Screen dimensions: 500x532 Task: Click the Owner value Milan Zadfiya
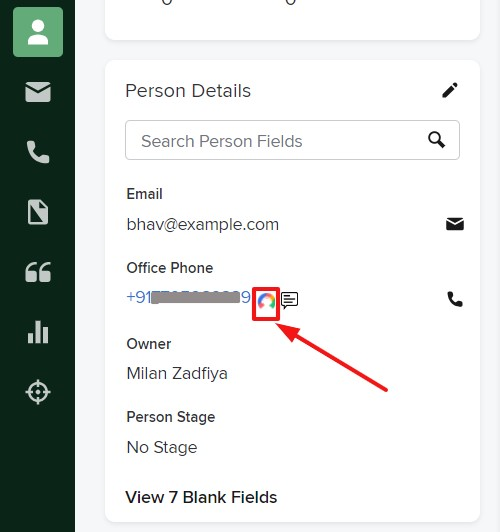pos(177,373)
